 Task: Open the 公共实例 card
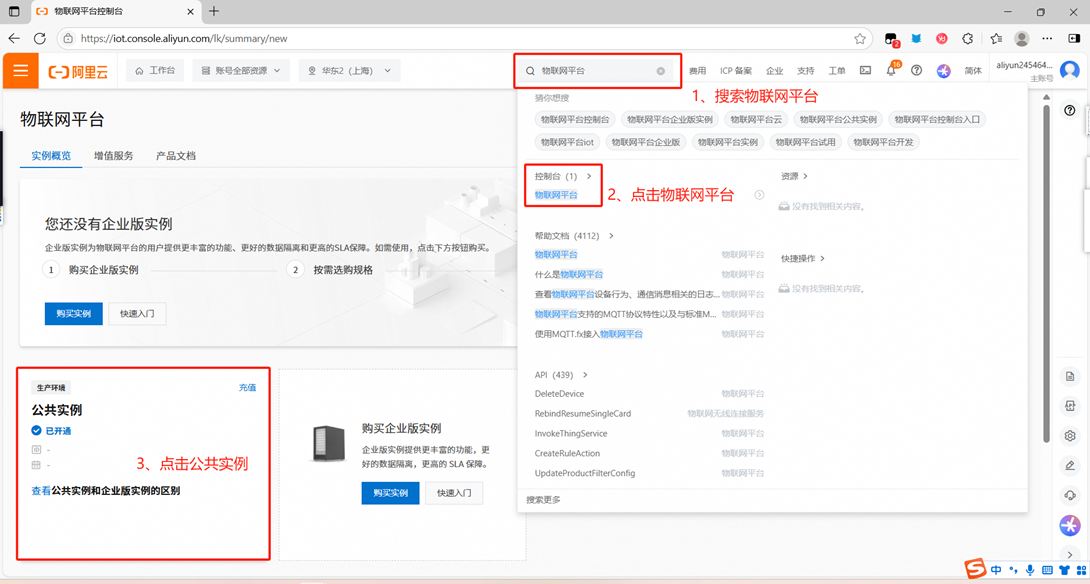pyautogui.click(x=143, y=464)
